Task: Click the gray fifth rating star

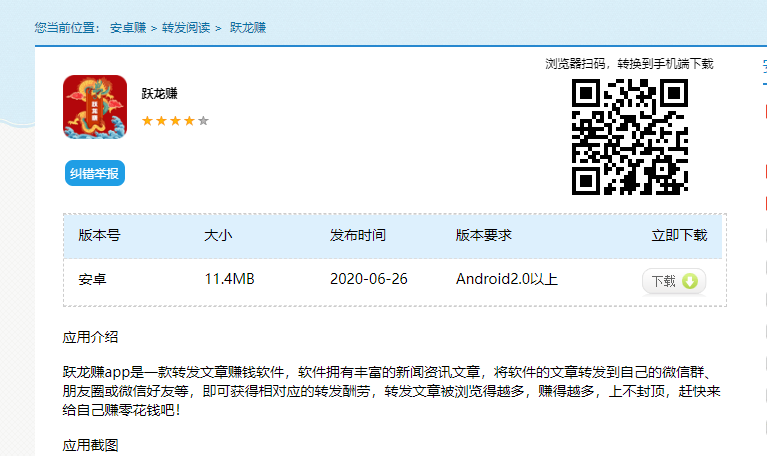Action: pyautogui.click(x=203, y=121)
